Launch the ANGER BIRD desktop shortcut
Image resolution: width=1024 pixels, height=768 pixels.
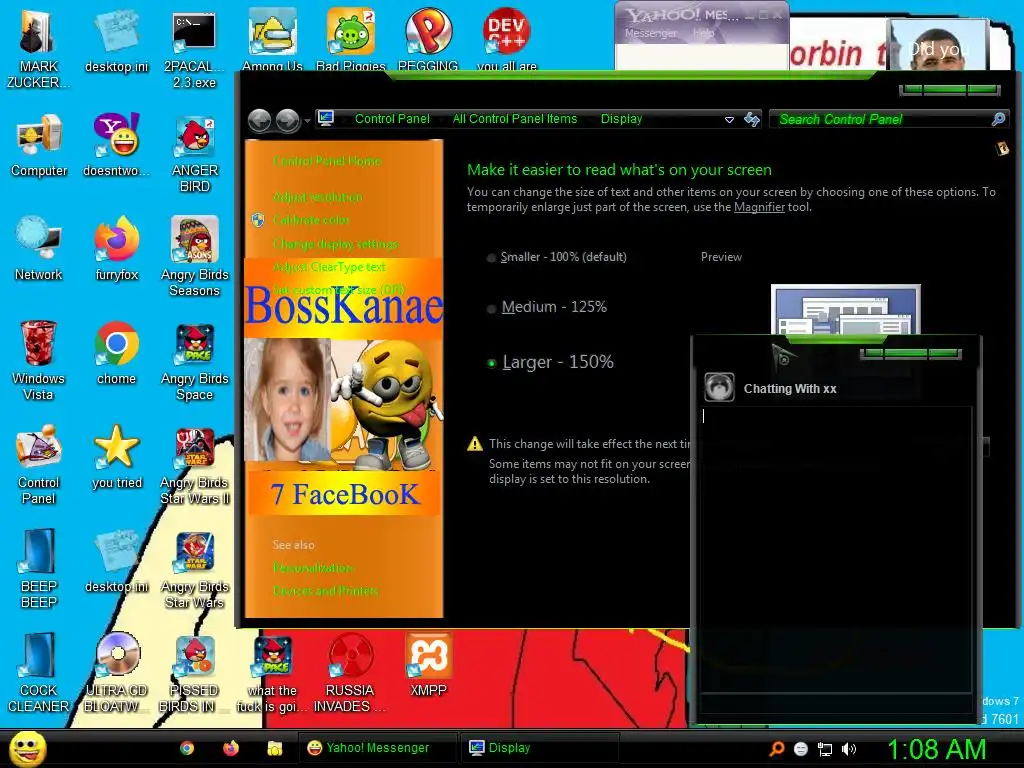[x=195, y=154]
